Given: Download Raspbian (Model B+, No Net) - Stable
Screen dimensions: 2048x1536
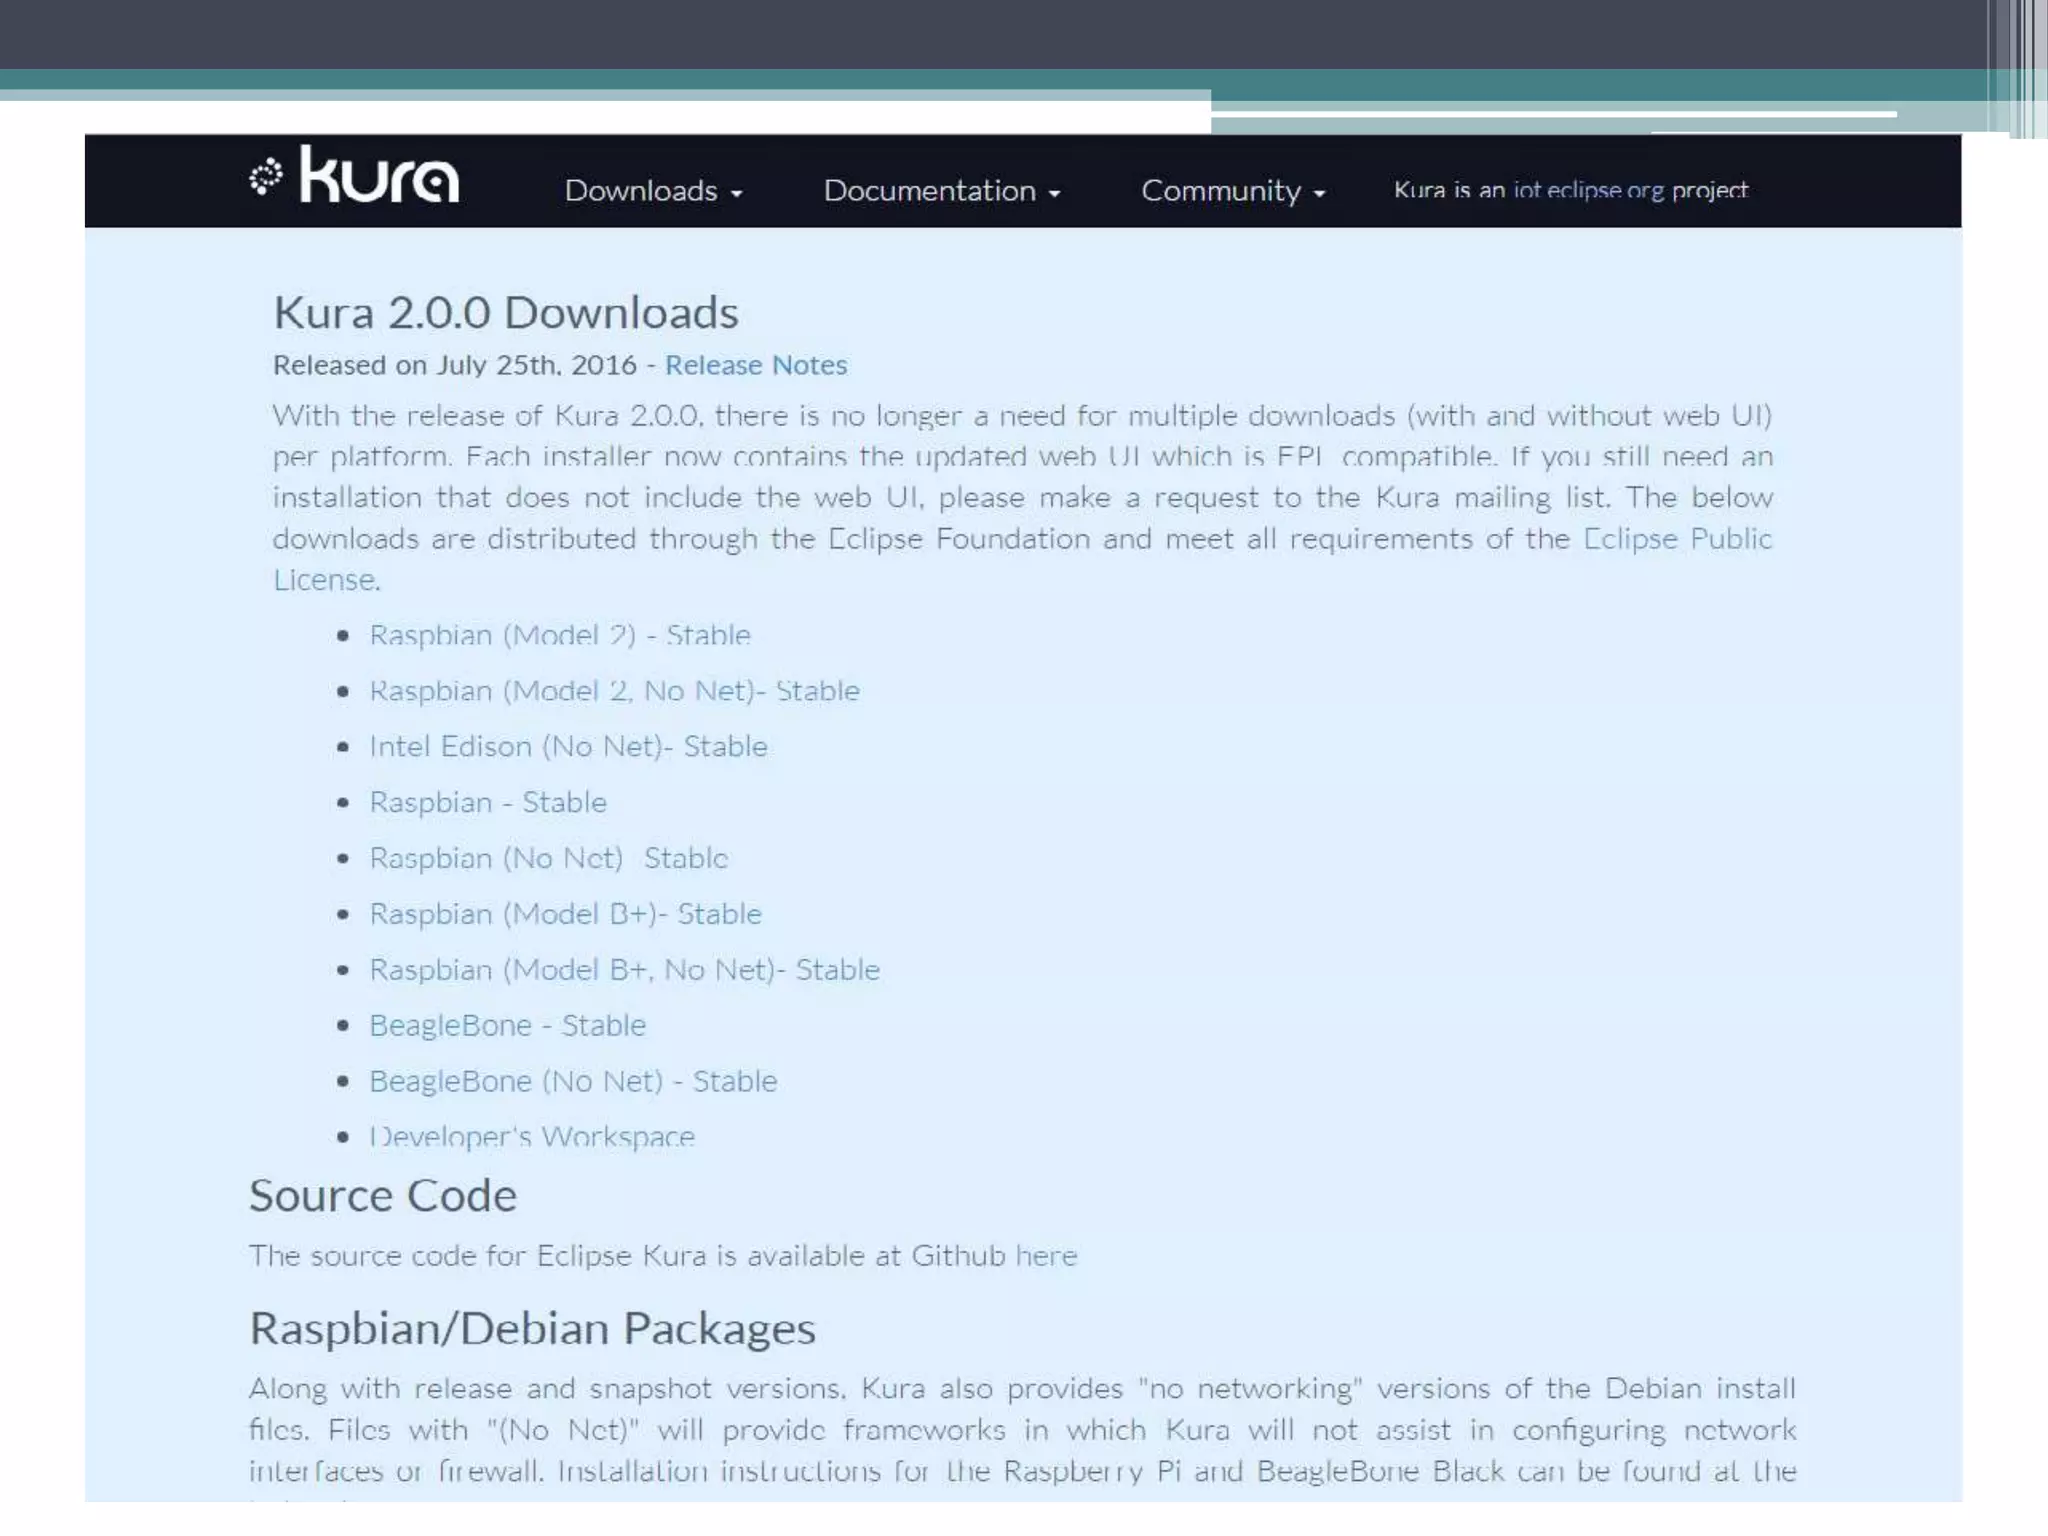Looking at the screenshot, I should (x=624, y=970).
